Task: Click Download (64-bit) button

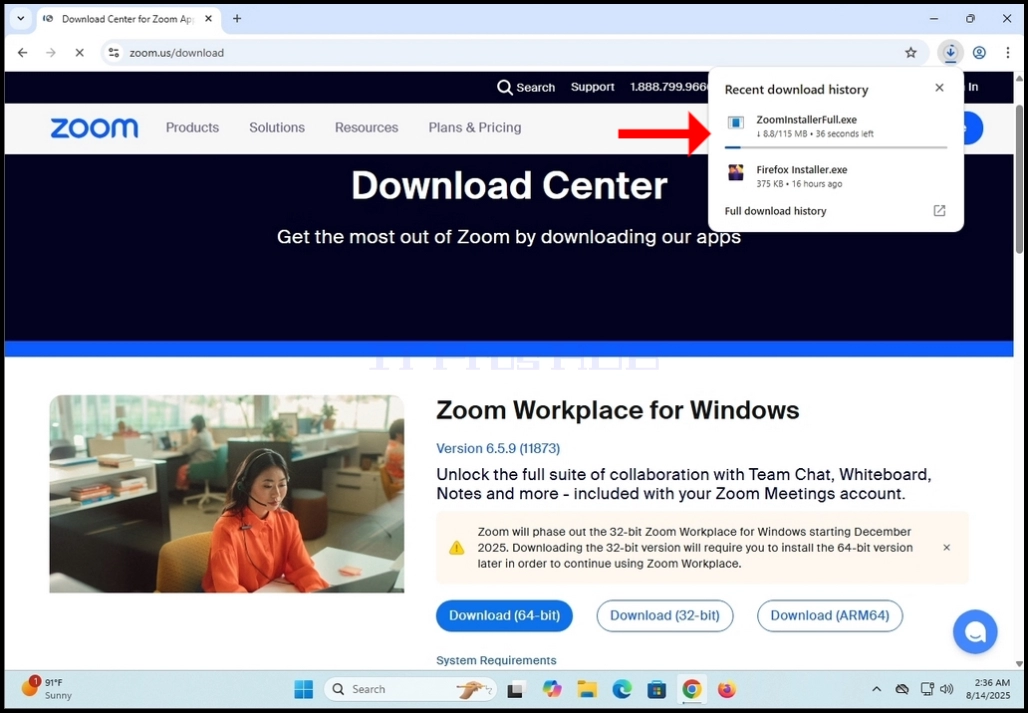Action: pos(504,615)
